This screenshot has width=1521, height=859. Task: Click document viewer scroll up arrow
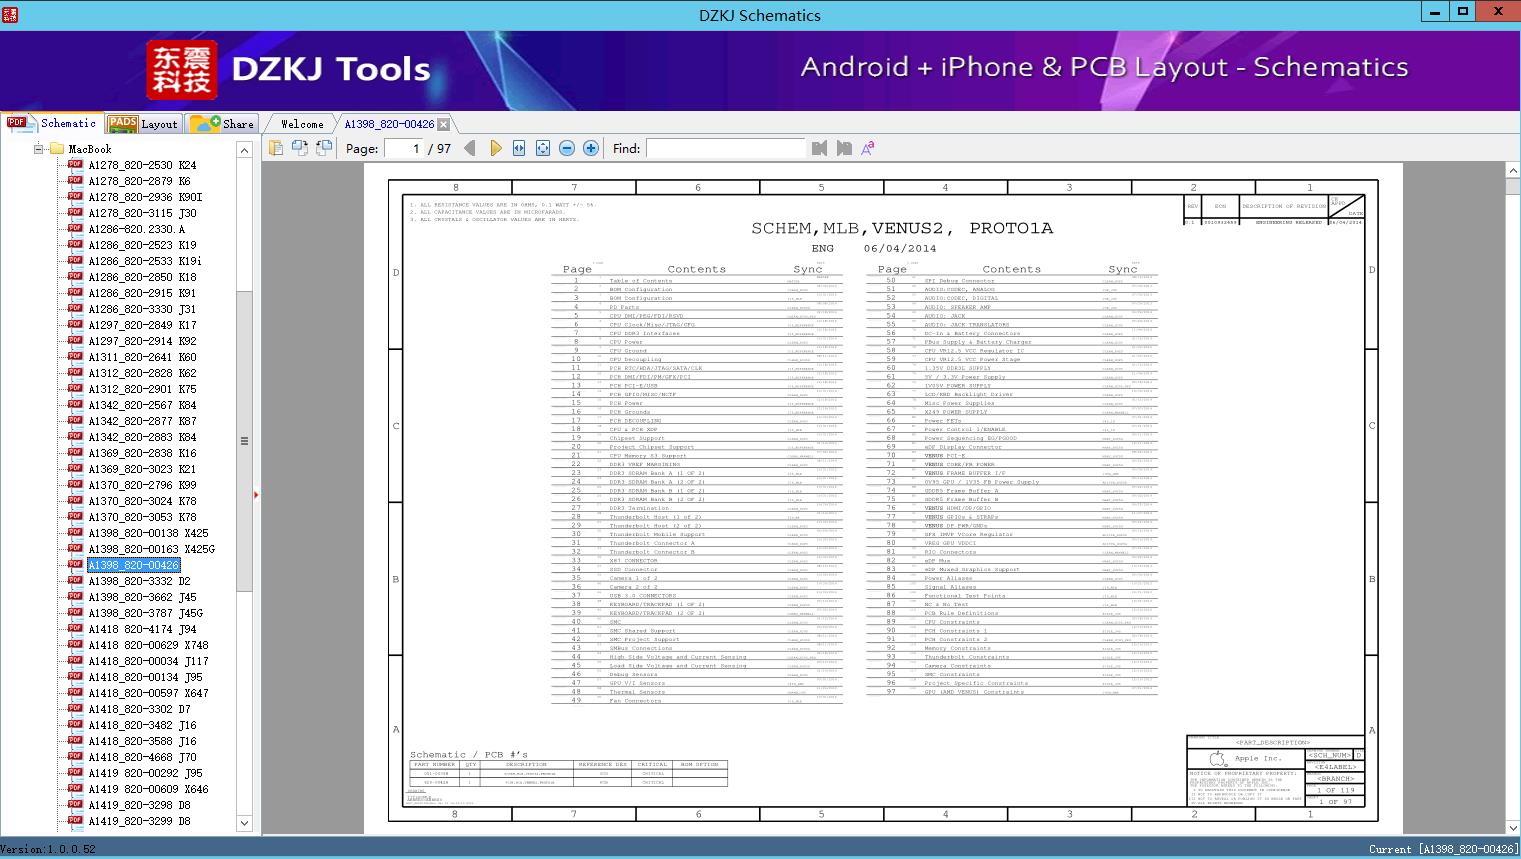point(1512,172)
